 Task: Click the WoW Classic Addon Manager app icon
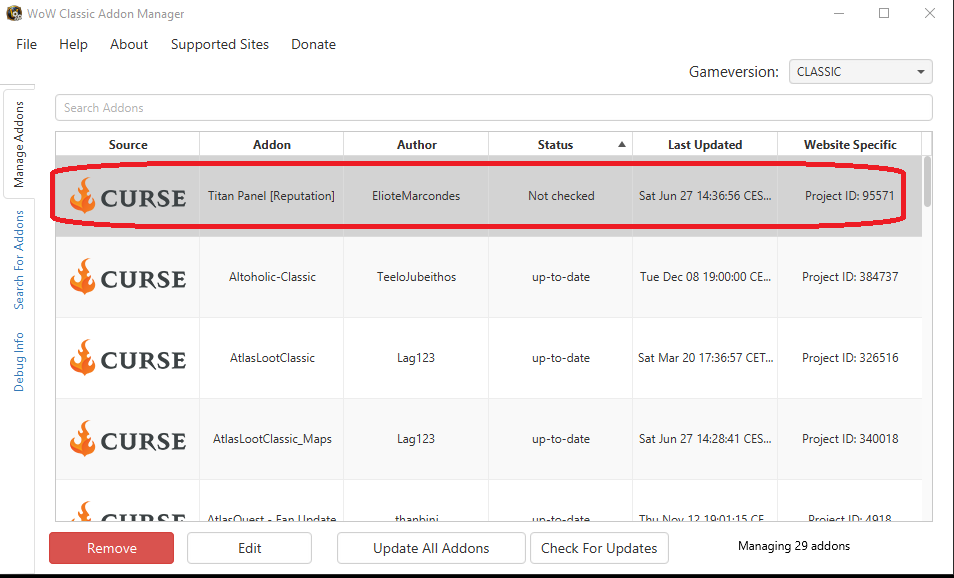(13, 13)
